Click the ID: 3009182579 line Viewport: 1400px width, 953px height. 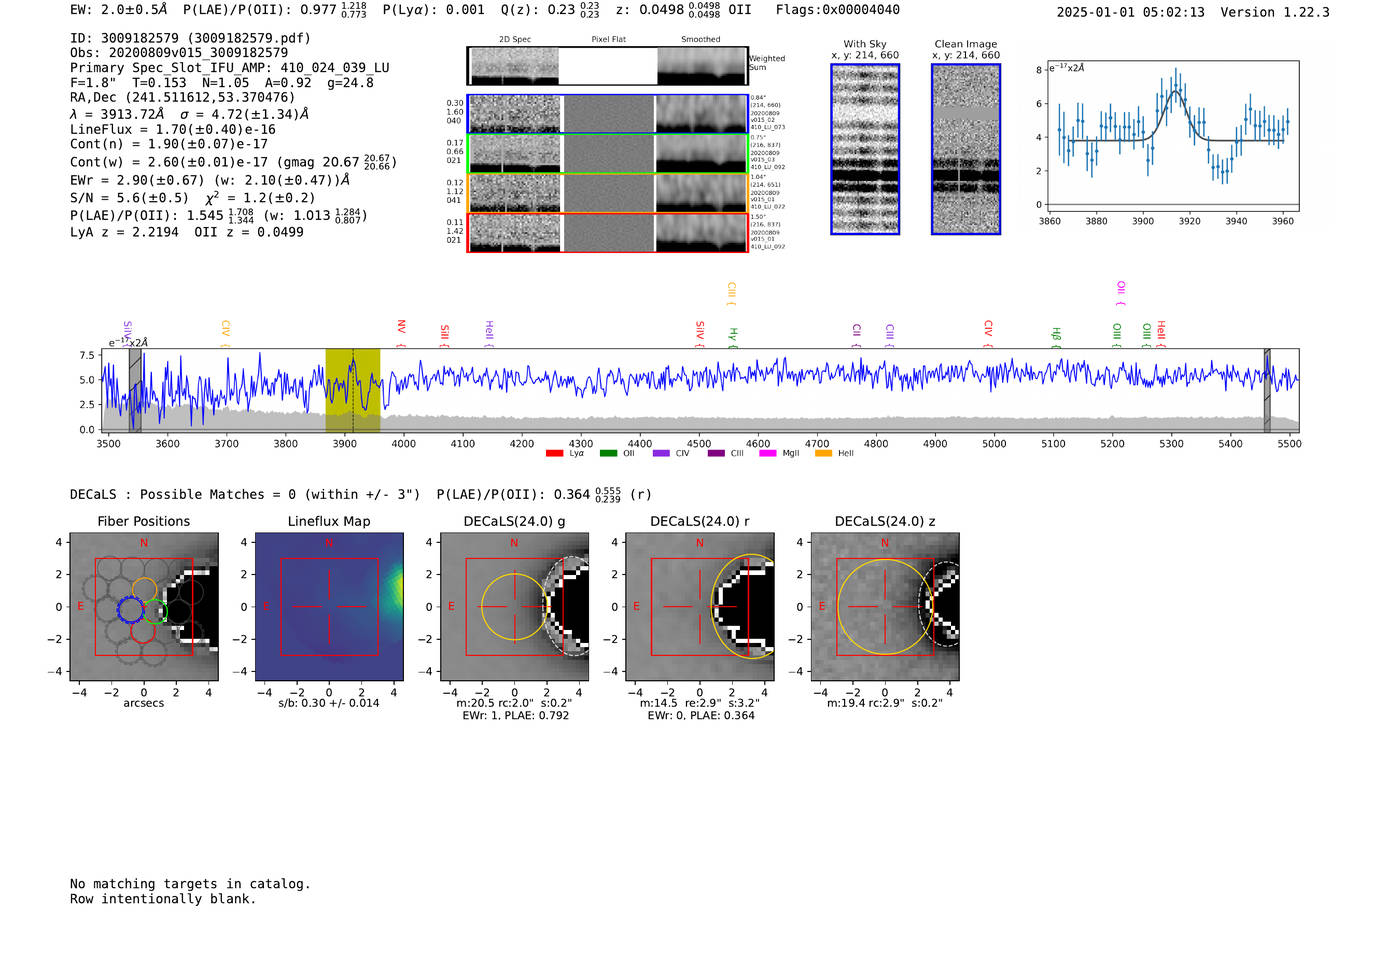[190, 38]
